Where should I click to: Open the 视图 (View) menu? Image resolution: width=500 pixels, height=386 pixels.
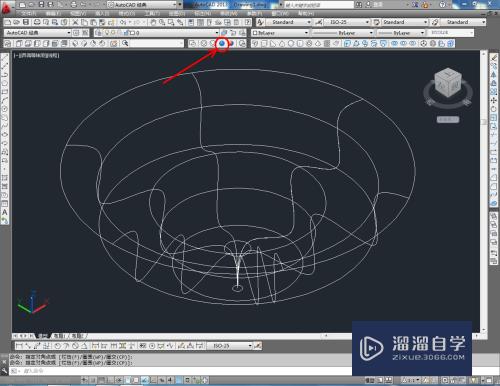coord(79,14)
